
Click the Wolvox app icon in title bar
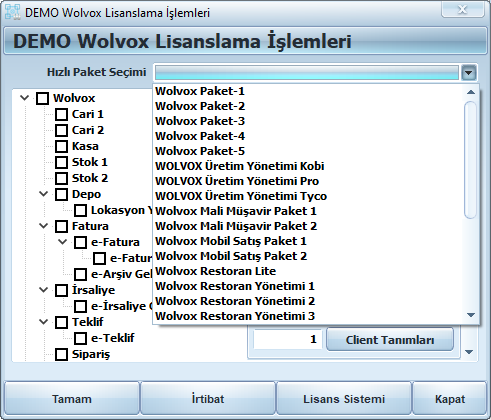tap(13, 12)
